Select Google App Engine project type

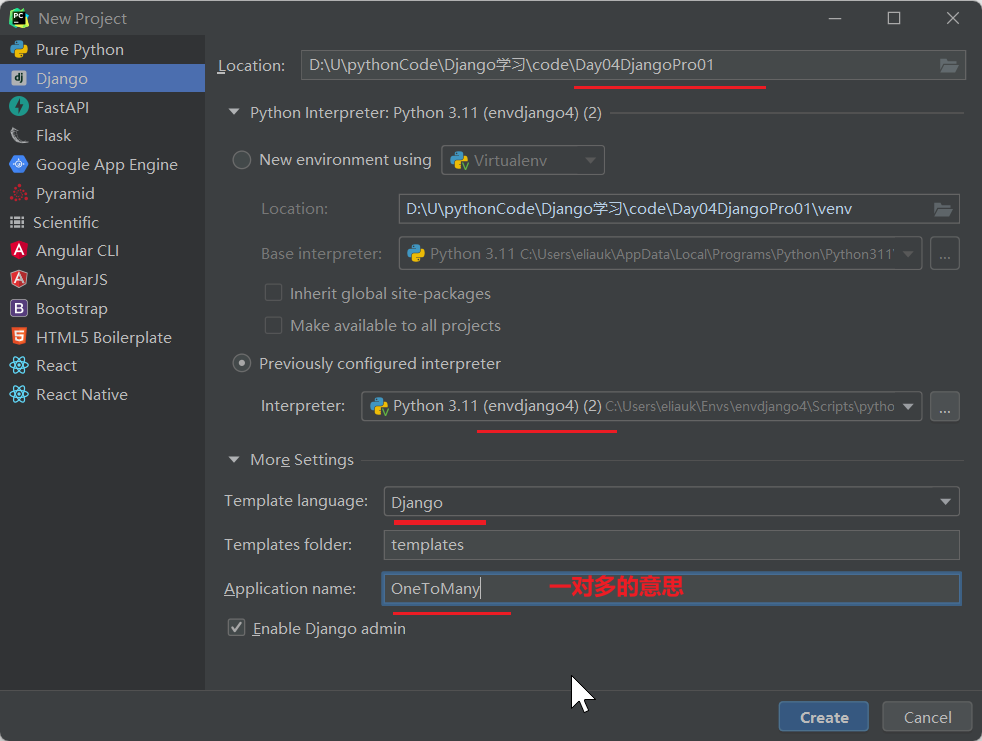click(102, 164)
